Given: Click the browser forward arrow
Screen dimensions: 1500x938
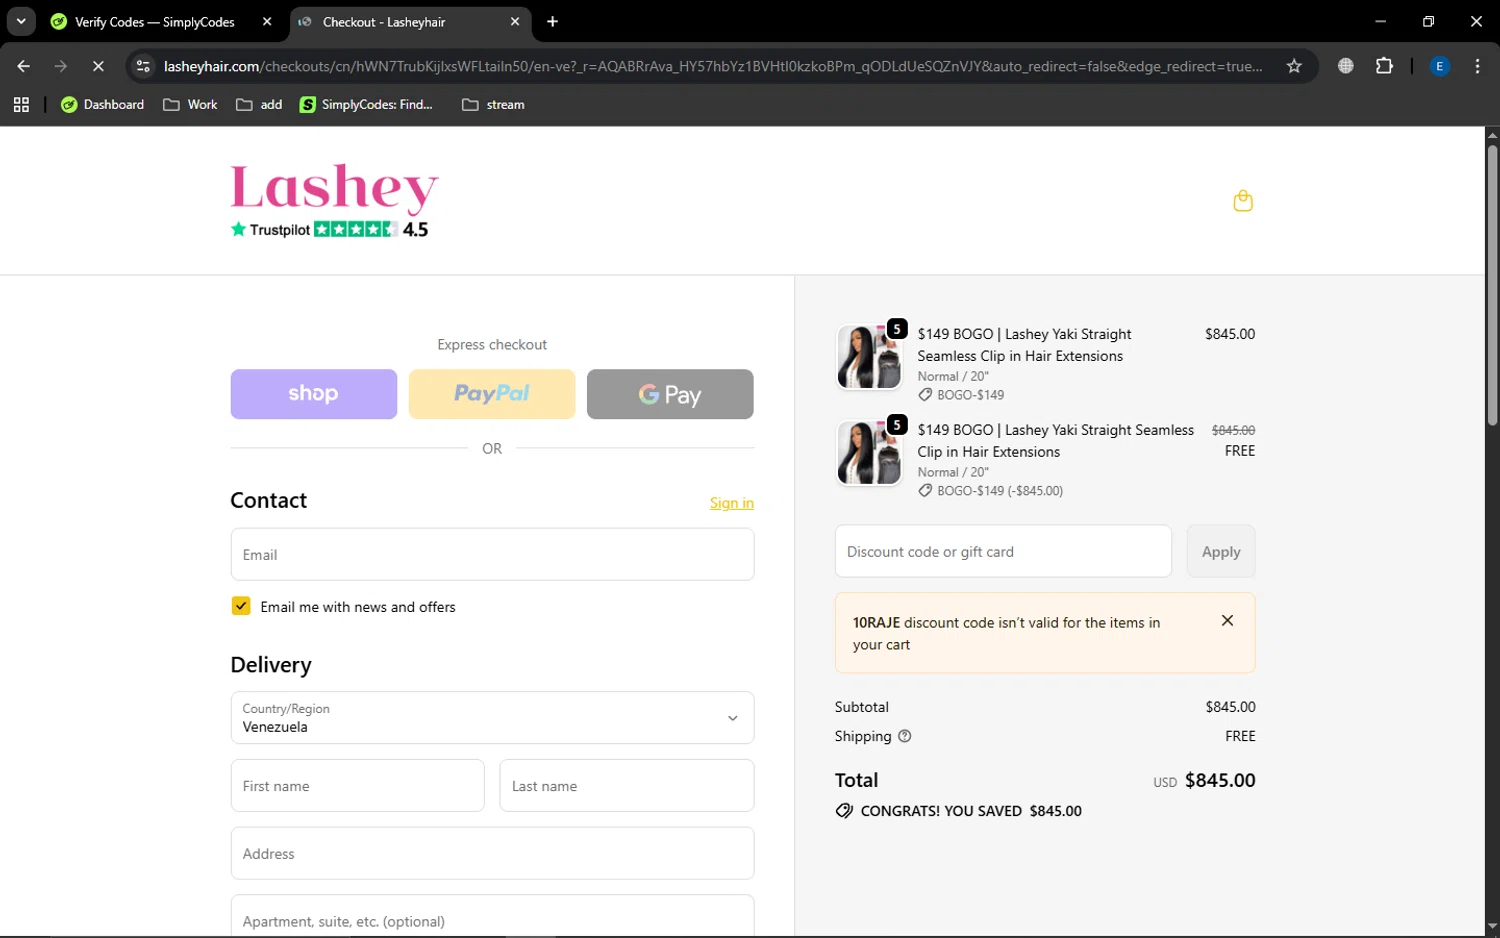Looking at the screenshot, I should [x=61, y=66].
